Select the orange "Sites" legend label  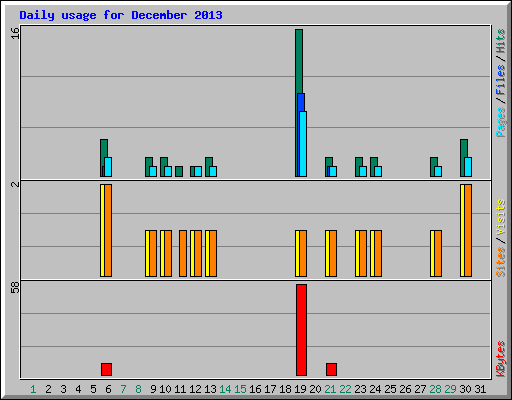[500, 262]
